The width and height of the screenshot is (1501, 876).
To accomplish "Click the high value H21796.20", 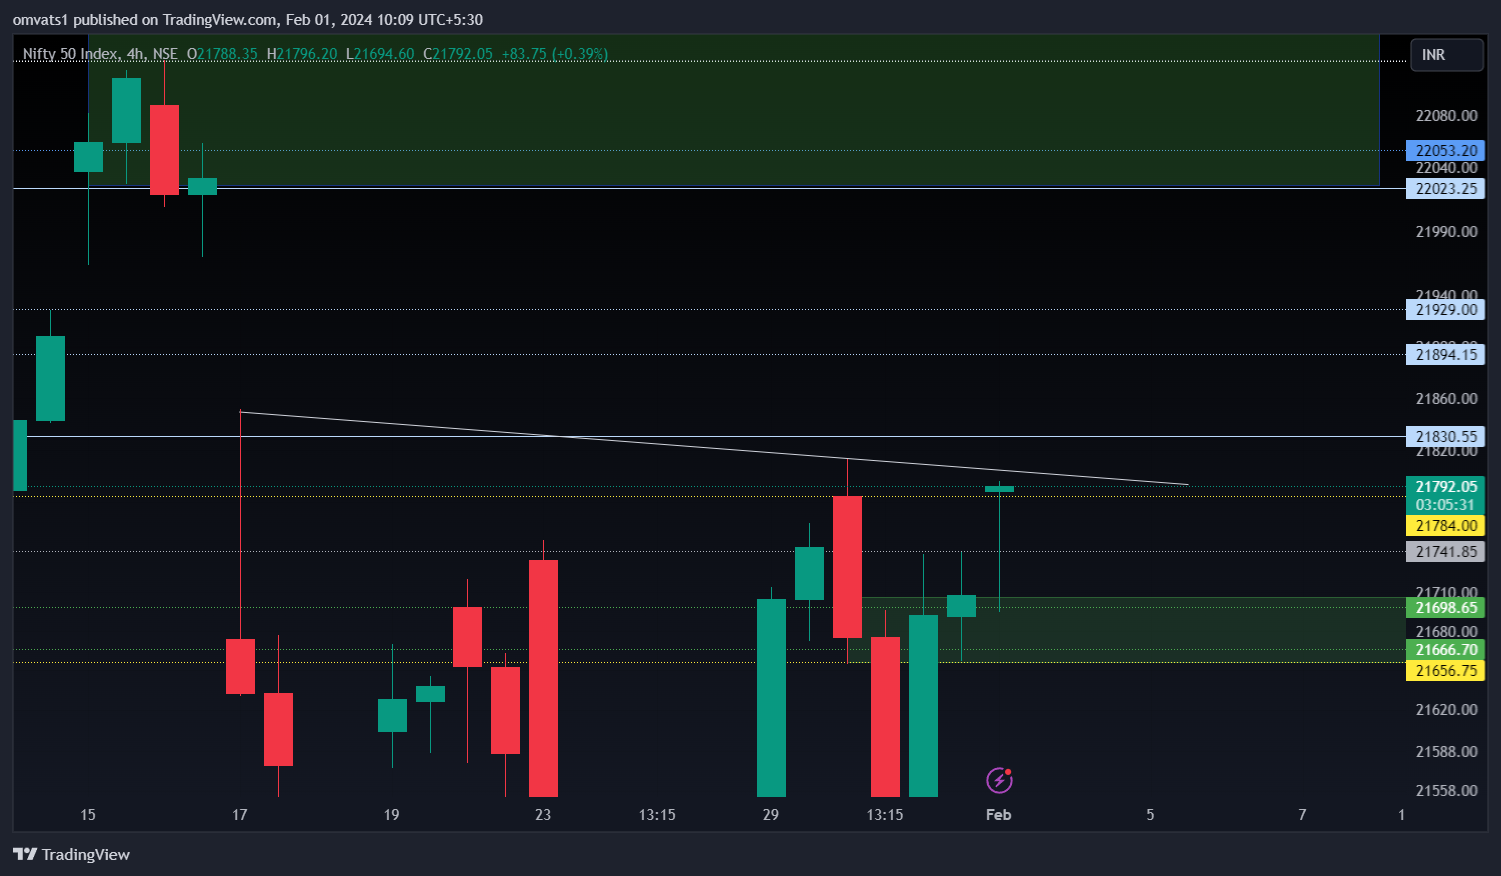I will click(x=302, y=54).
